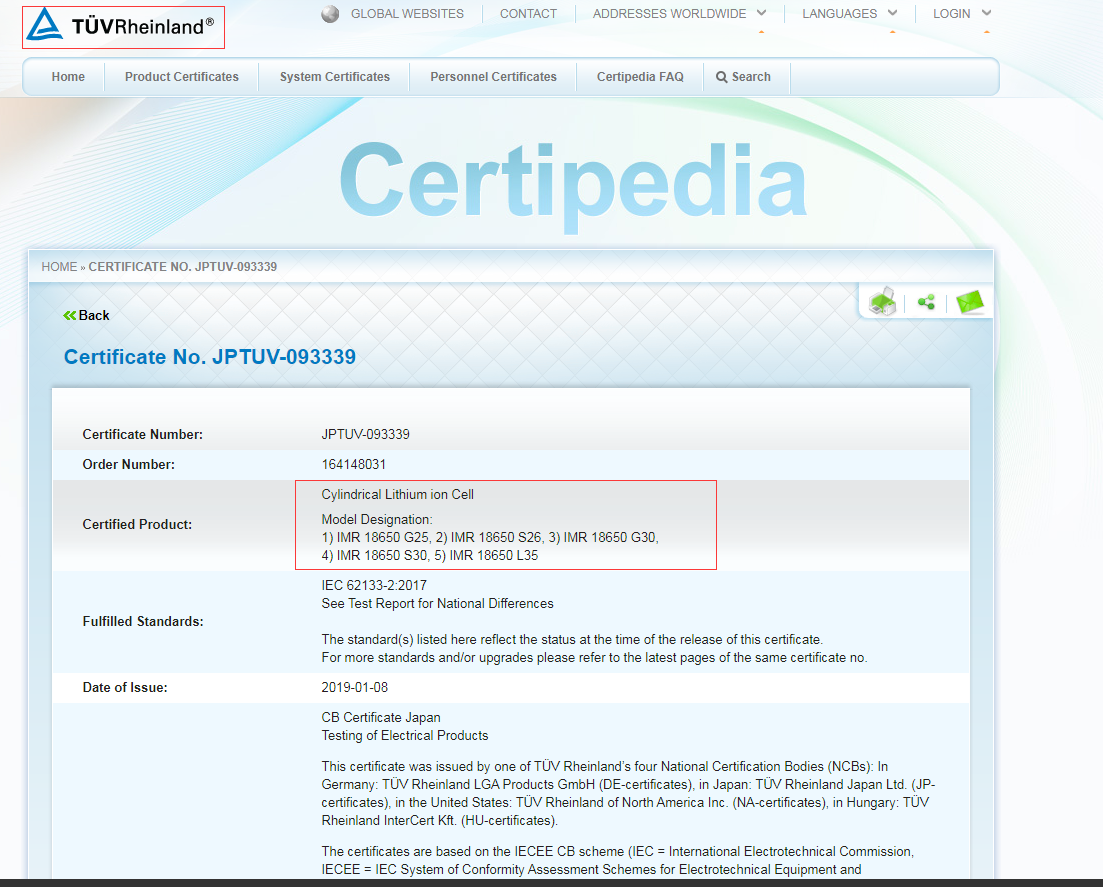Share the certificate via the share icon
Viewport: 1103px width, 887px height.
pyautogui.click(x=926, y=302)
